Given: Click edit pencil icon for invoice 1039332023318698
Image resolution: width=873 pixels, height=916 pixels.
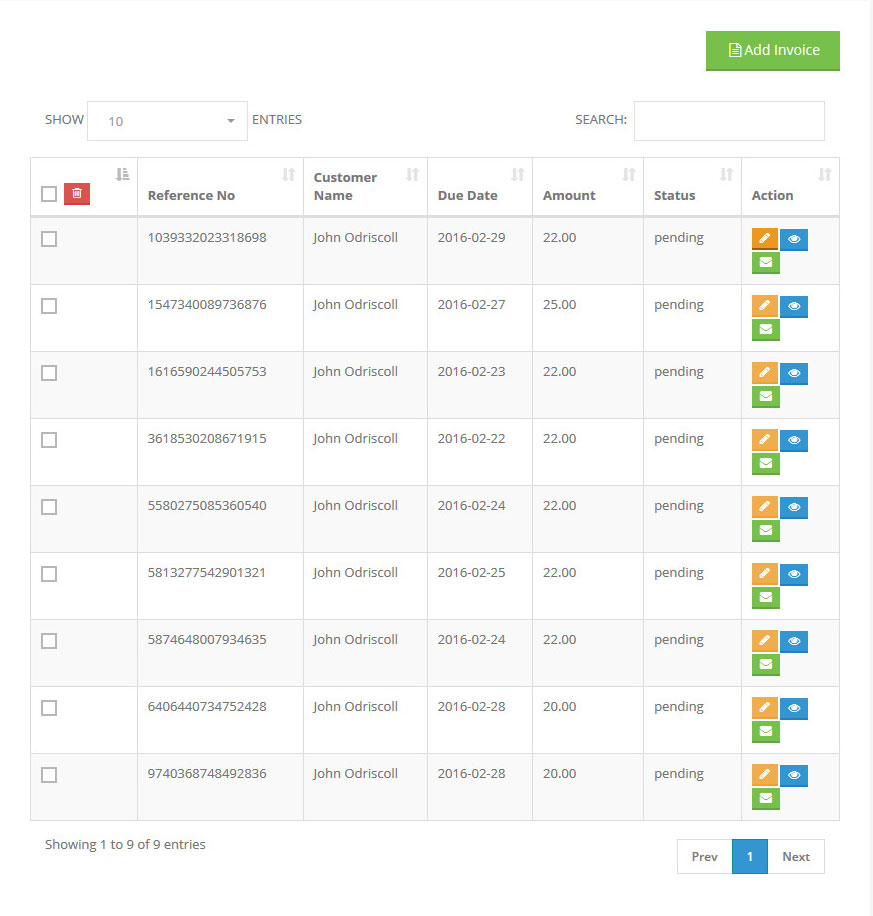Looking at the screenshot, I should pyautogui.click(x=764, y=239).
